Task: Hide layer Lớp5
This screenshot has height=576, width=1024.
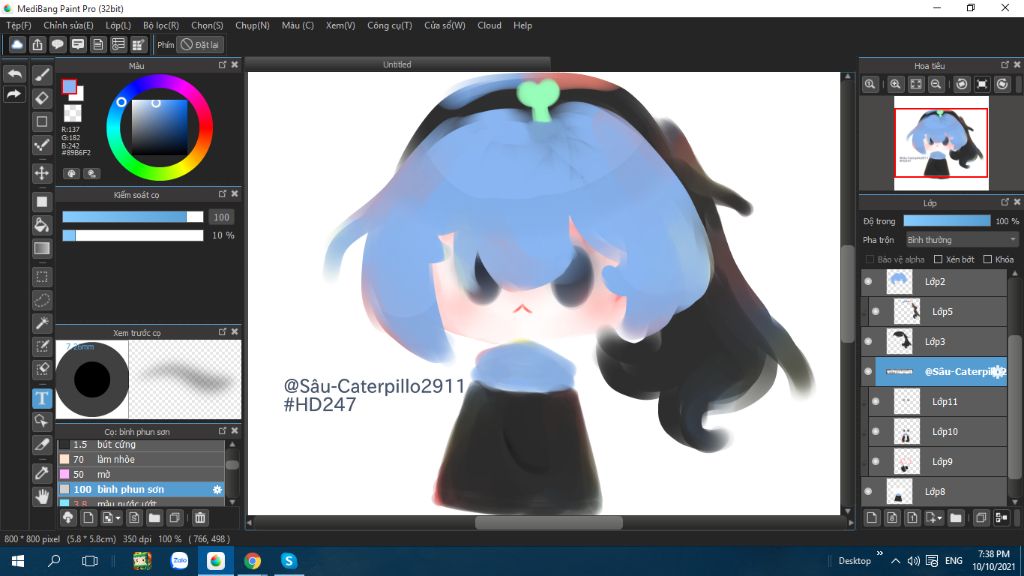Action: (876, 312)
